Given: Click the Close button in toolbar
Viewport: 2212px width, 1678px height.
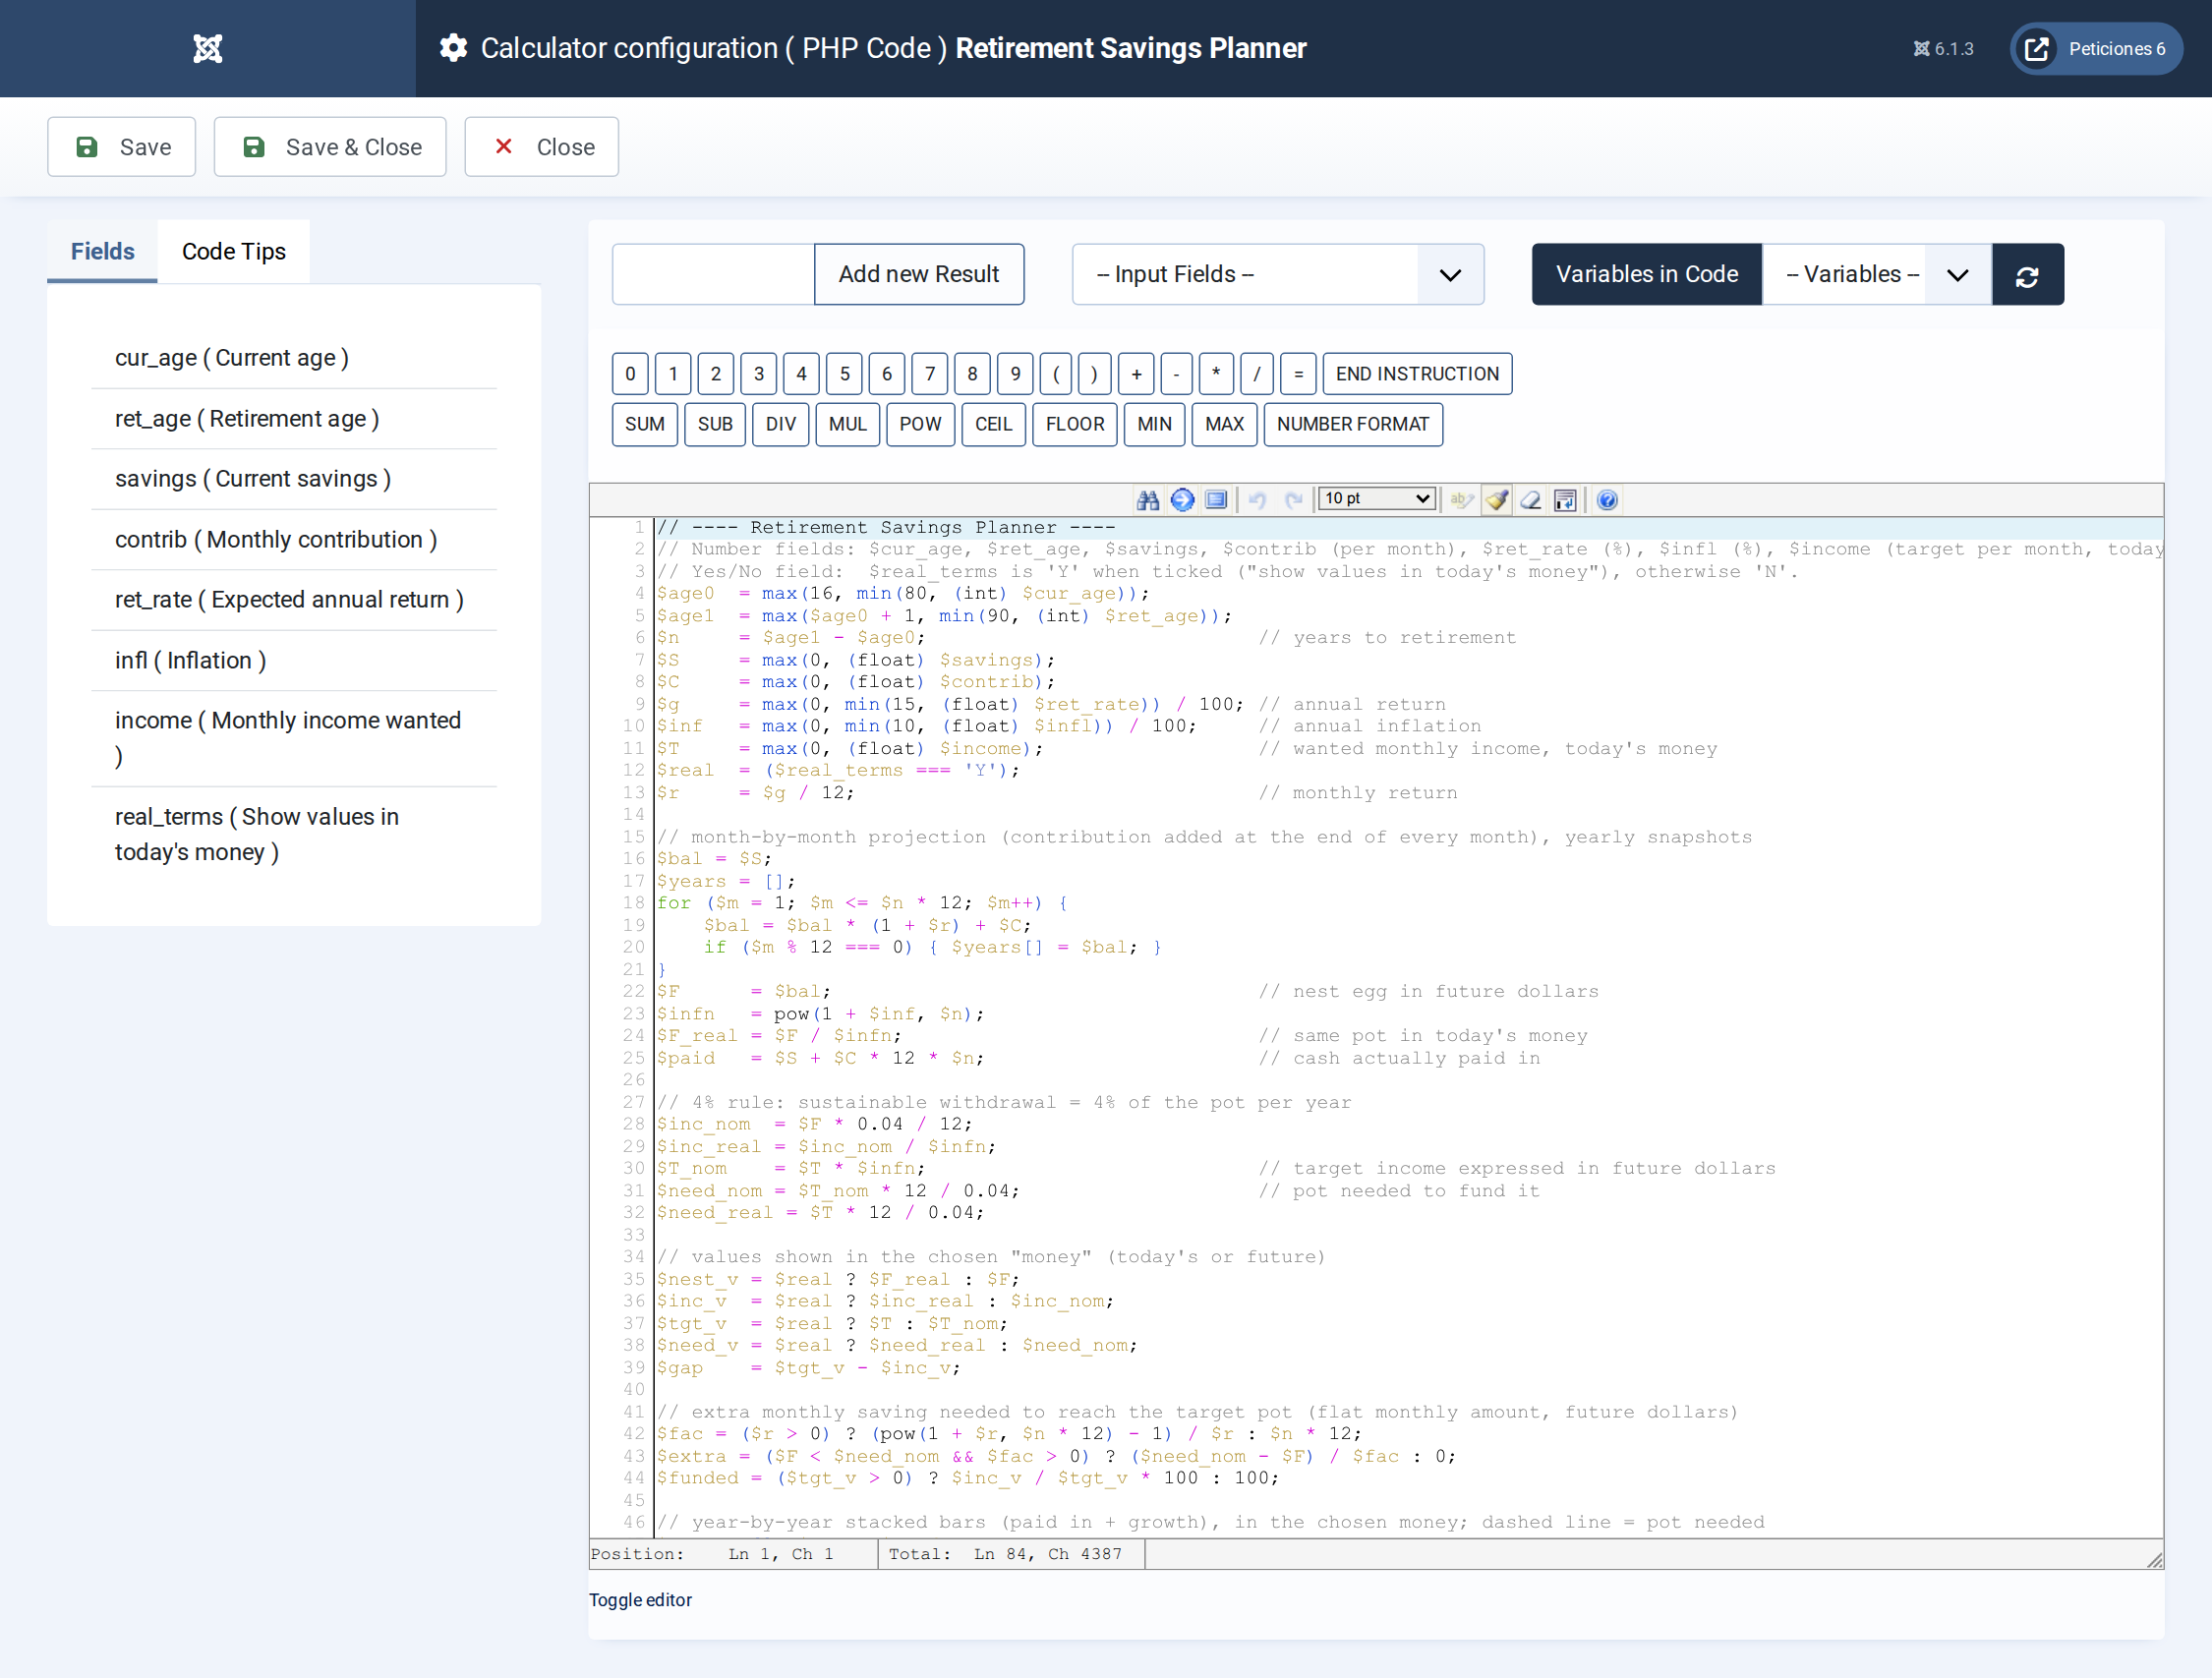Looking at the screenshot, I should click(541, 147).
